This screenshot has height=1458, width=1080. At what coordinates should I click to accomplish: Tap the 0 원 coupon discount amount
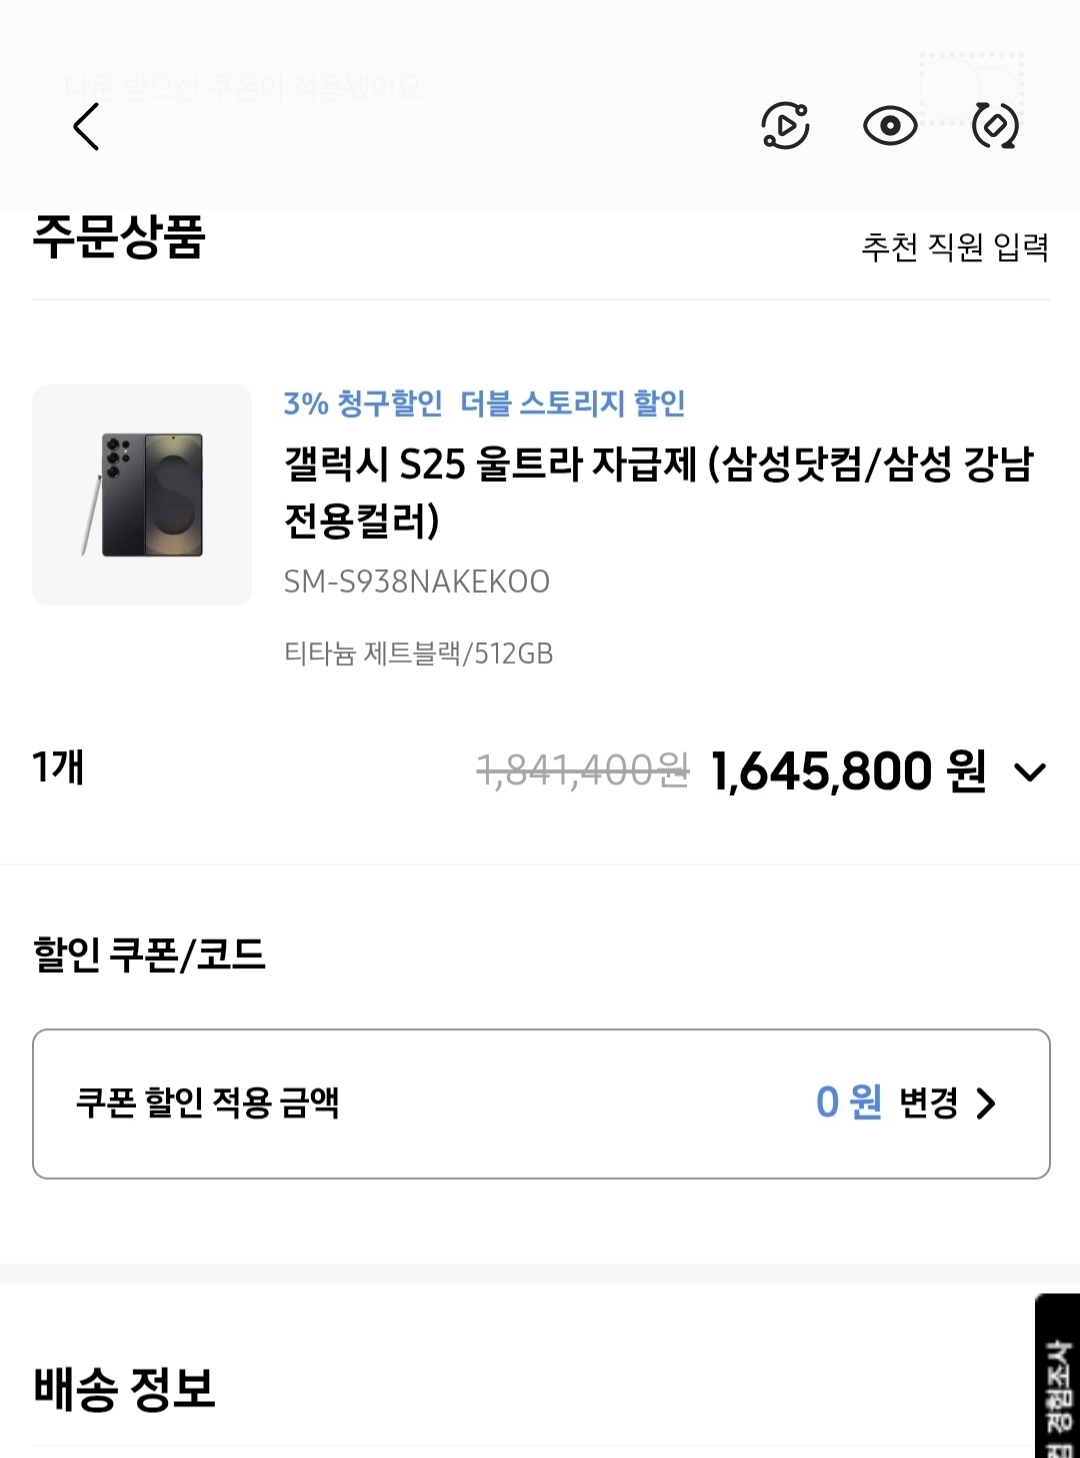[x=848, y=1103]
